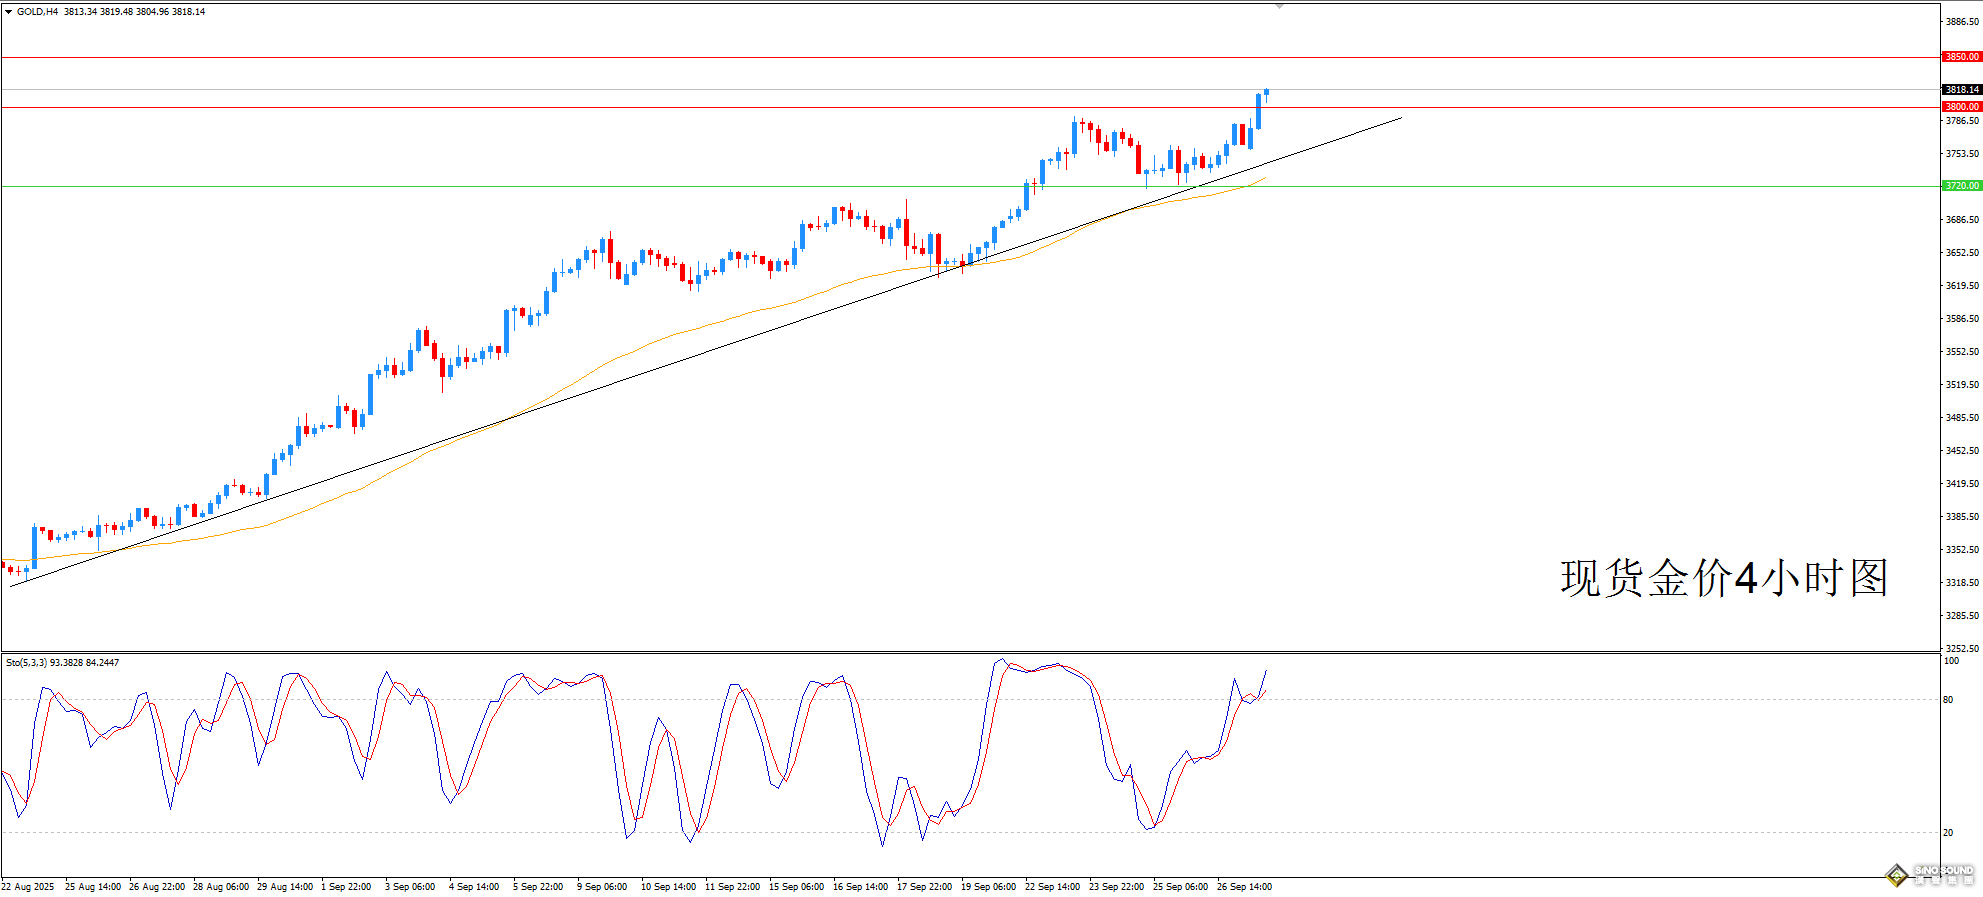The image size is (1983, 897).
Task: Click the stochastic 80 level label
Action: click(x=1948, y=700)
